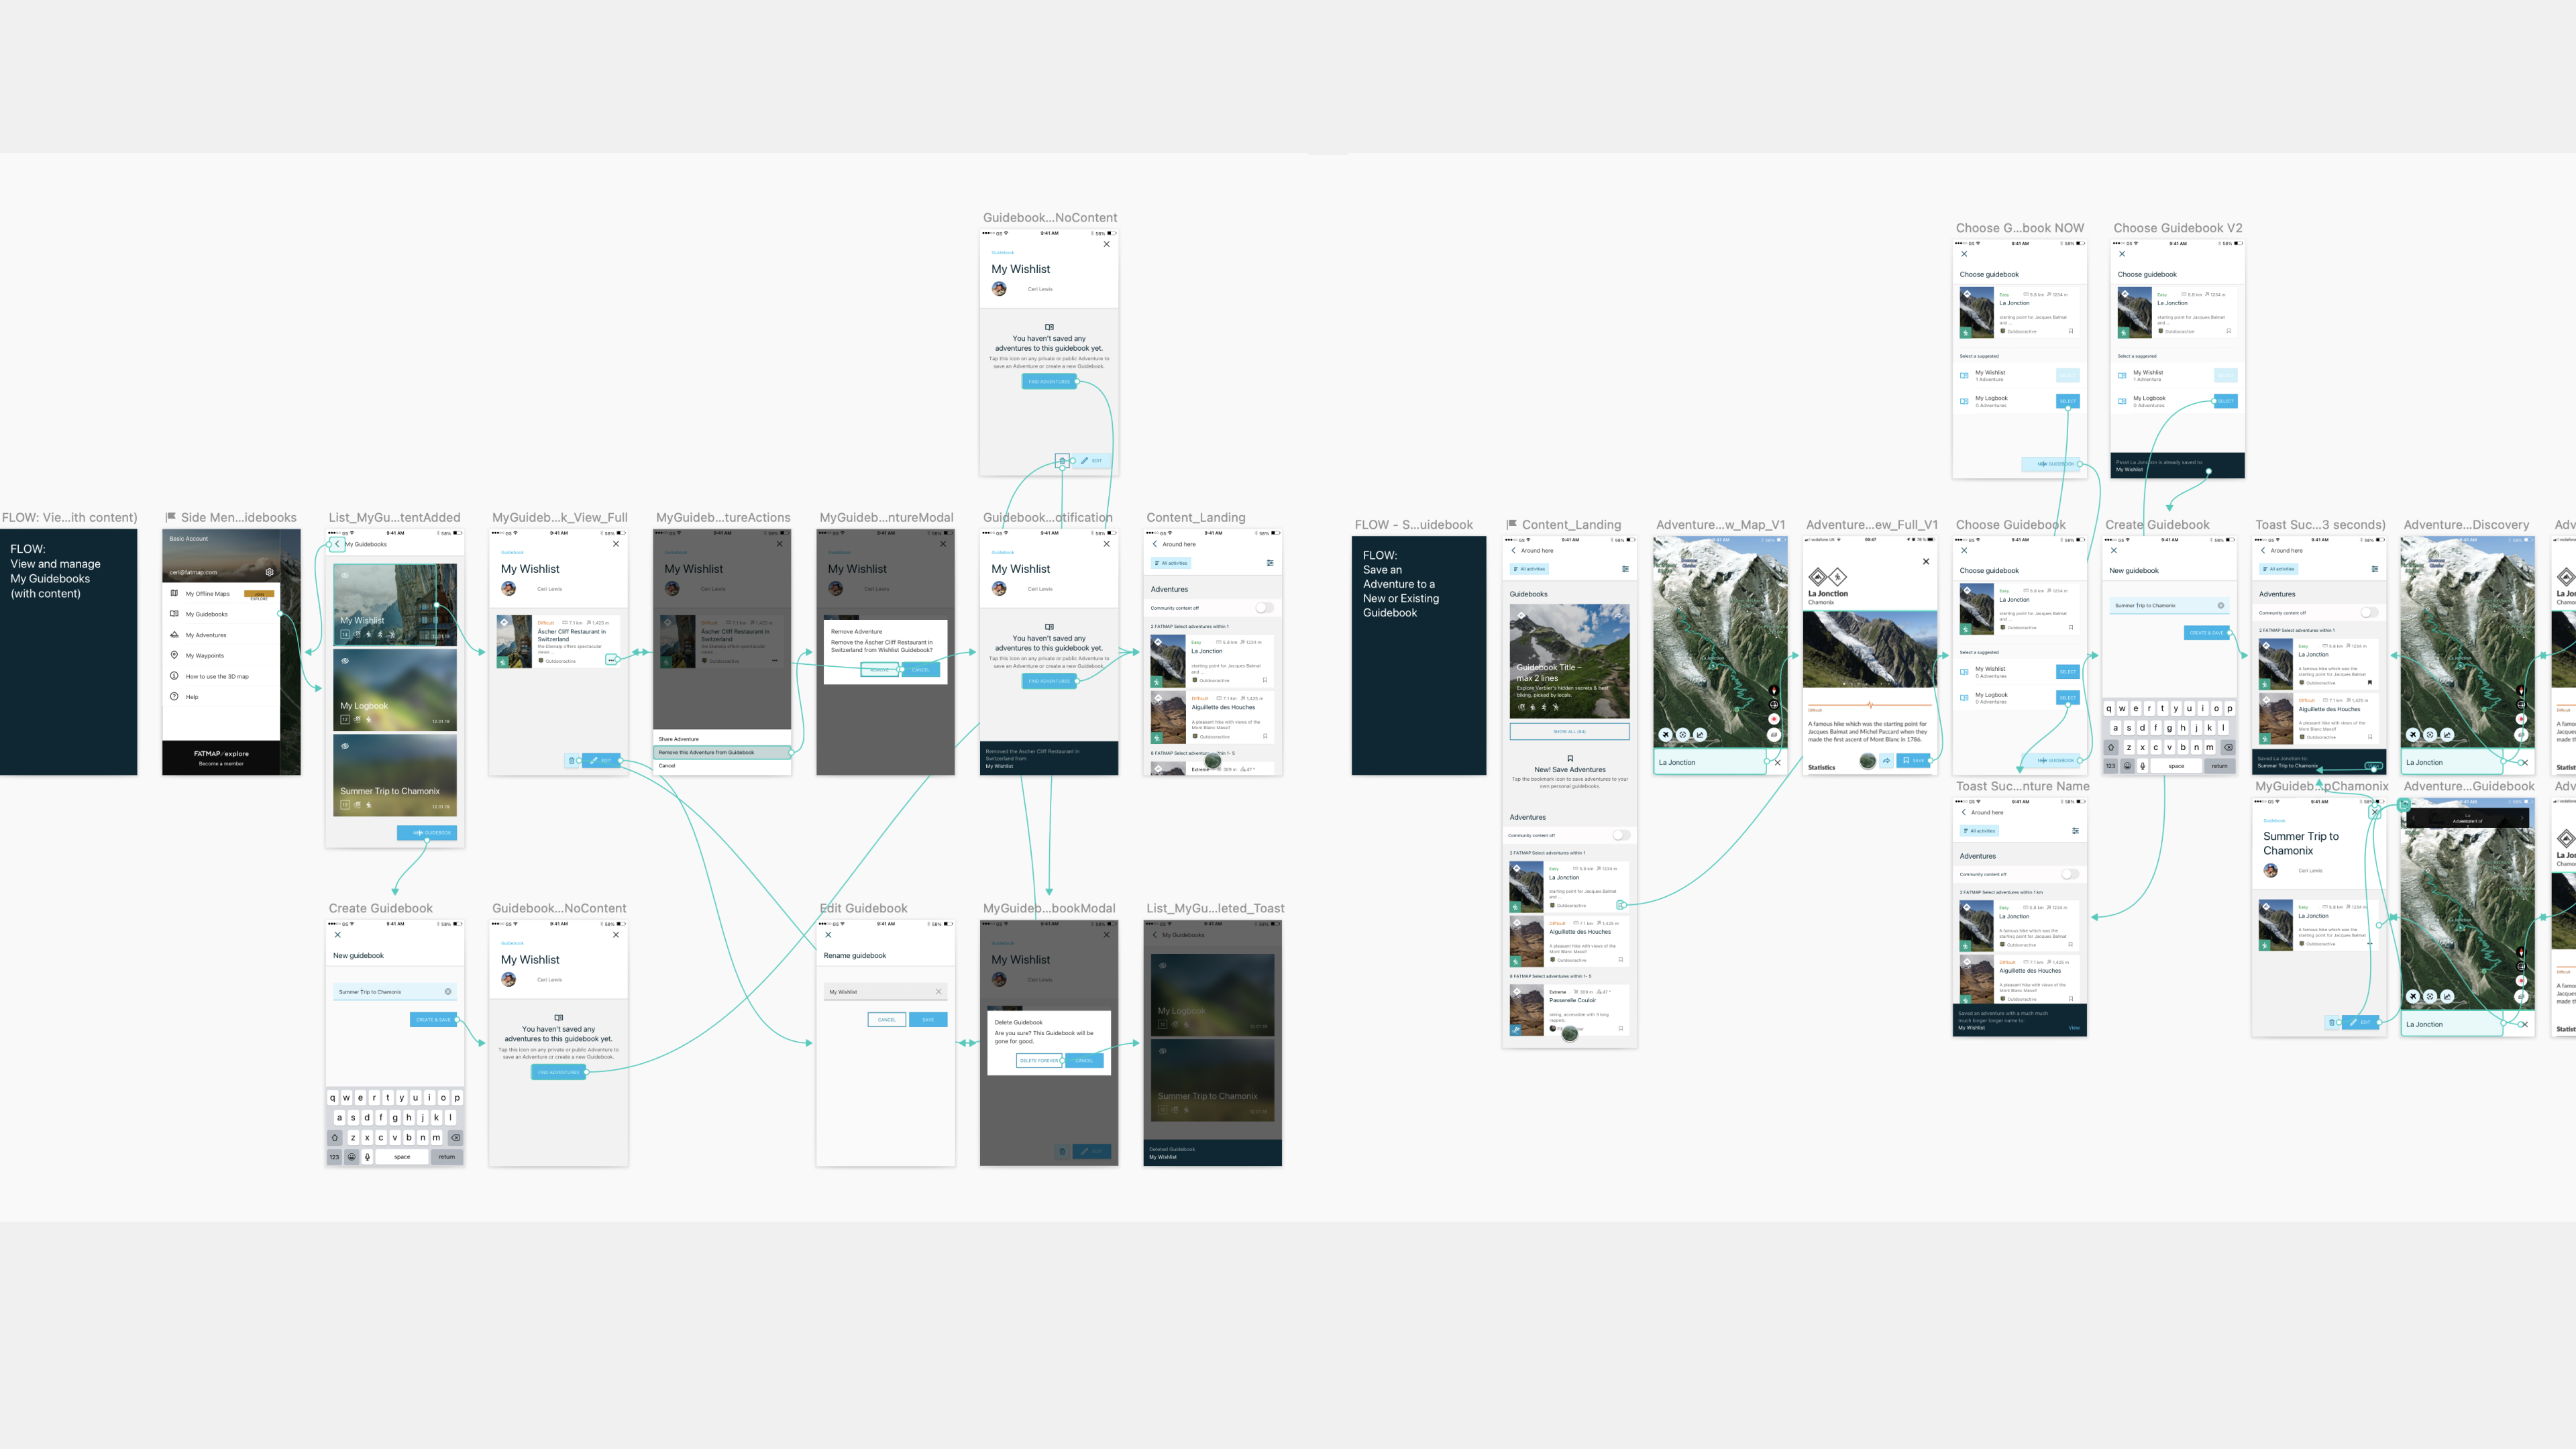2576x1449 pixels.
Task: Close the La Jonction detail in Adventure...ew_Full_V1
Action: point(1926,561)
